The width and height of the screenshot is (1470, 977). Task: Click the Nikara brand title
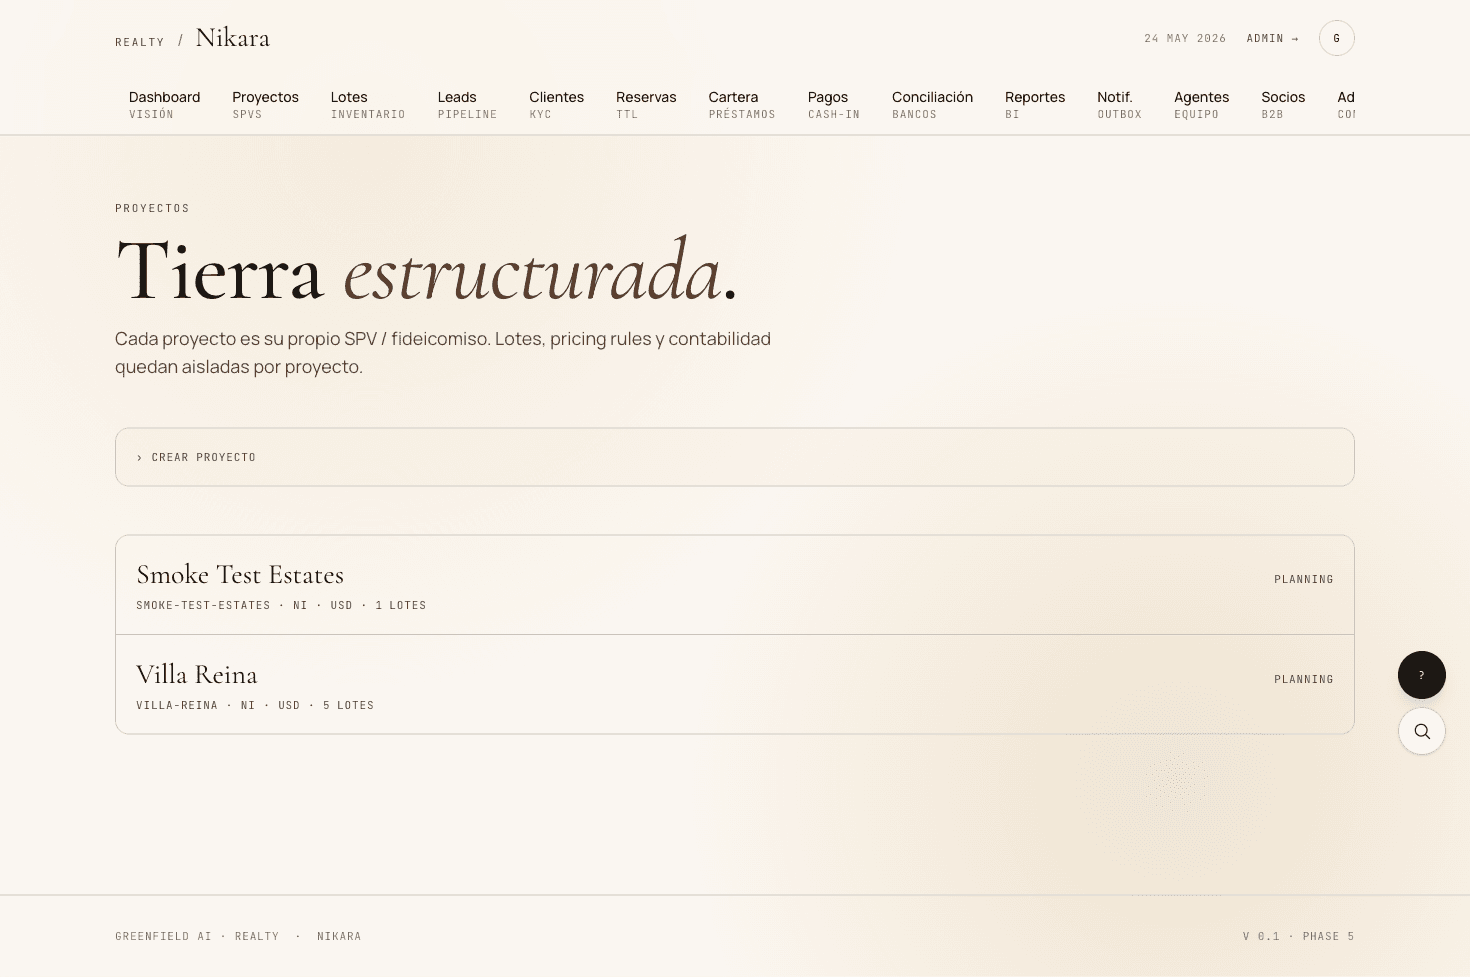point(233,38)
